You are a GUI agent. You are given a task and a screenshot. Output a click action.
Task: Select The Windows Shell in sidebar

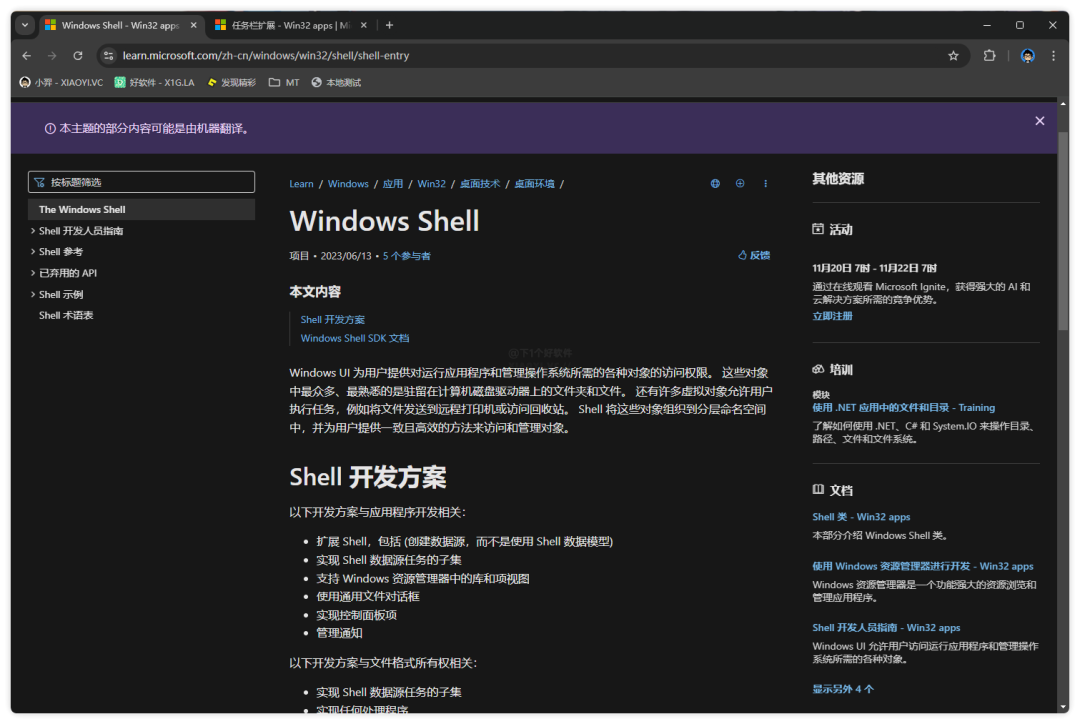click(x=141, y=209)
